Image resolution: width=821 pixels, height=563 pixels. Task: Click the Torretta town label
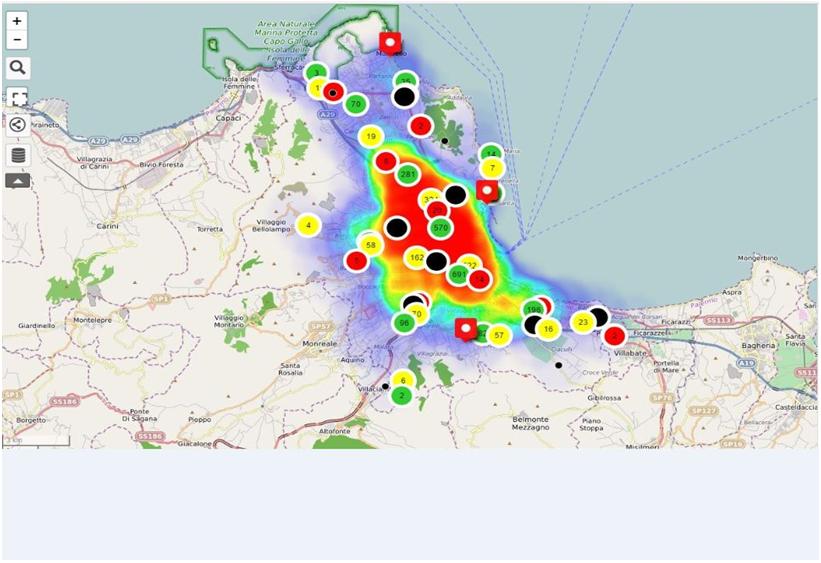[210, 229]
